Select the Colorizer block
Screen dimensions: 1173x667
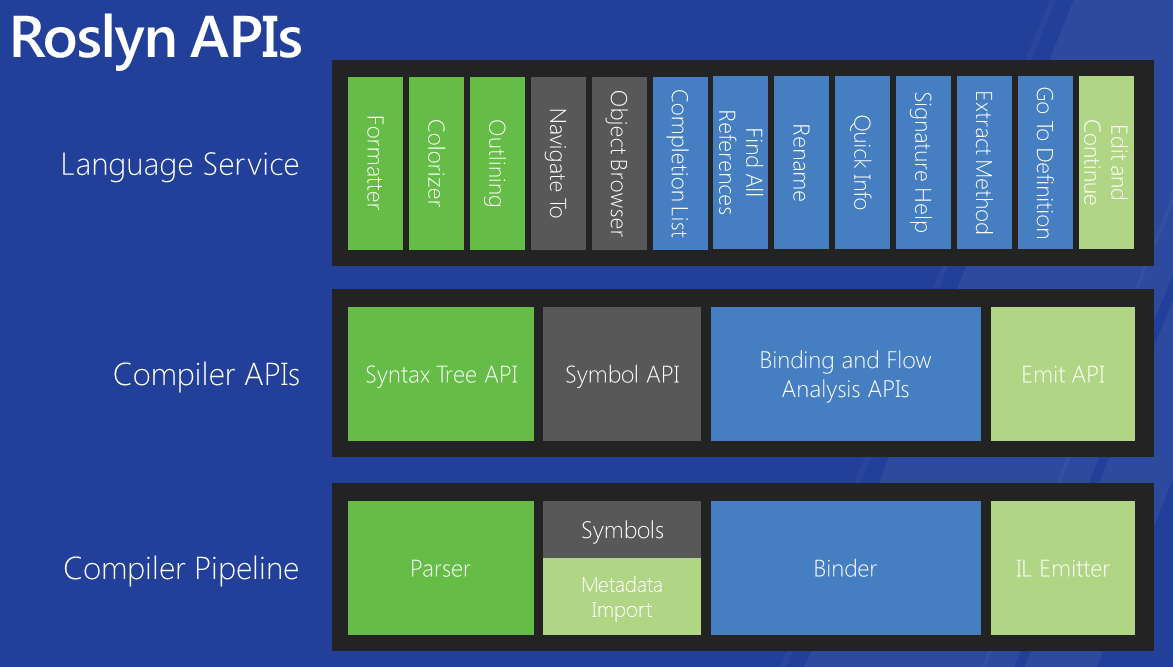coord(436,163)
